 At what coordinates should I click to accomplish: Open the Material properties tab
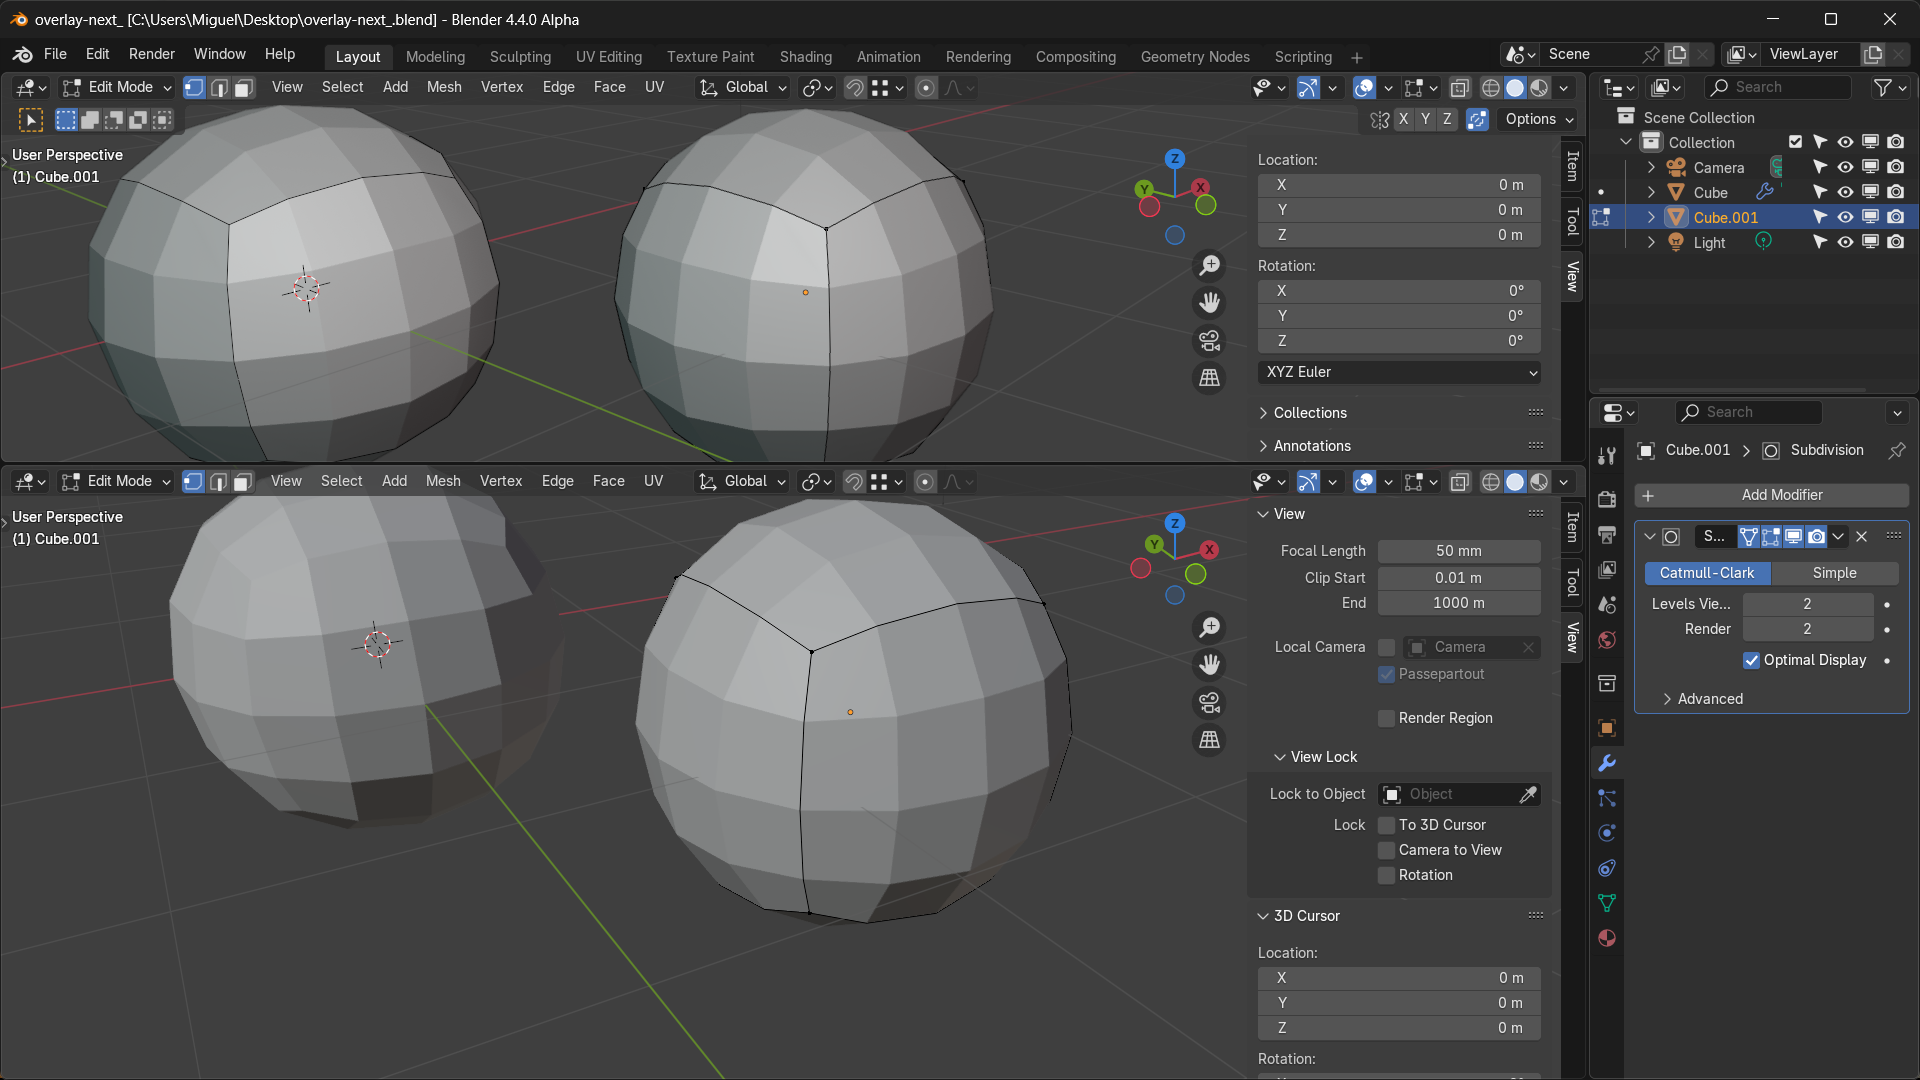coord(1607,938)
